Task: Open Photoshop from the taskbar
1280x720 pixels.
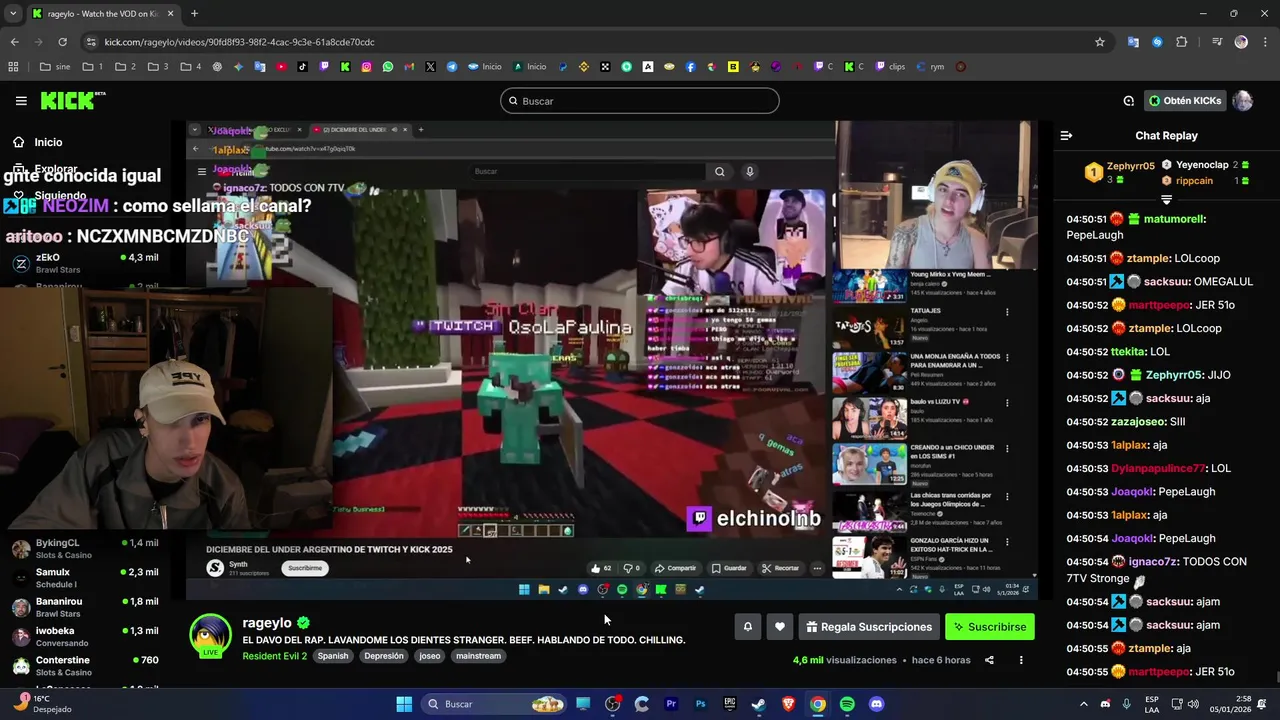Action: (700, 704)
